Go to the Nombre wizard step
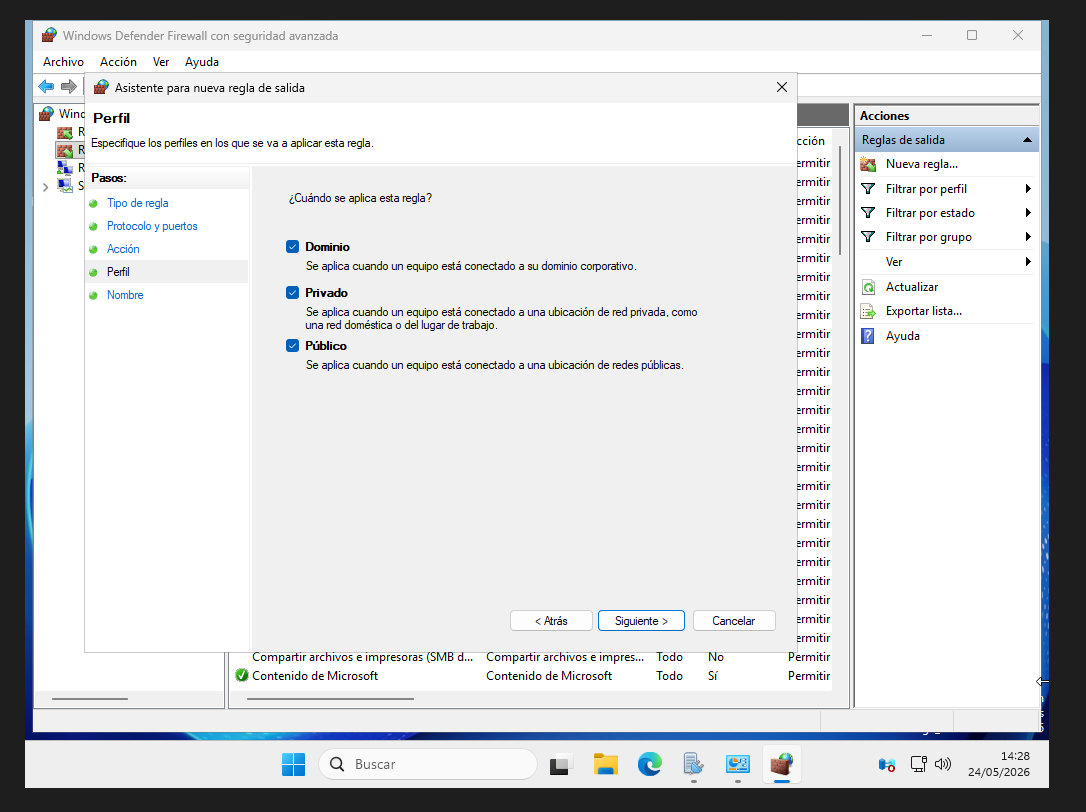 point(125,295)
